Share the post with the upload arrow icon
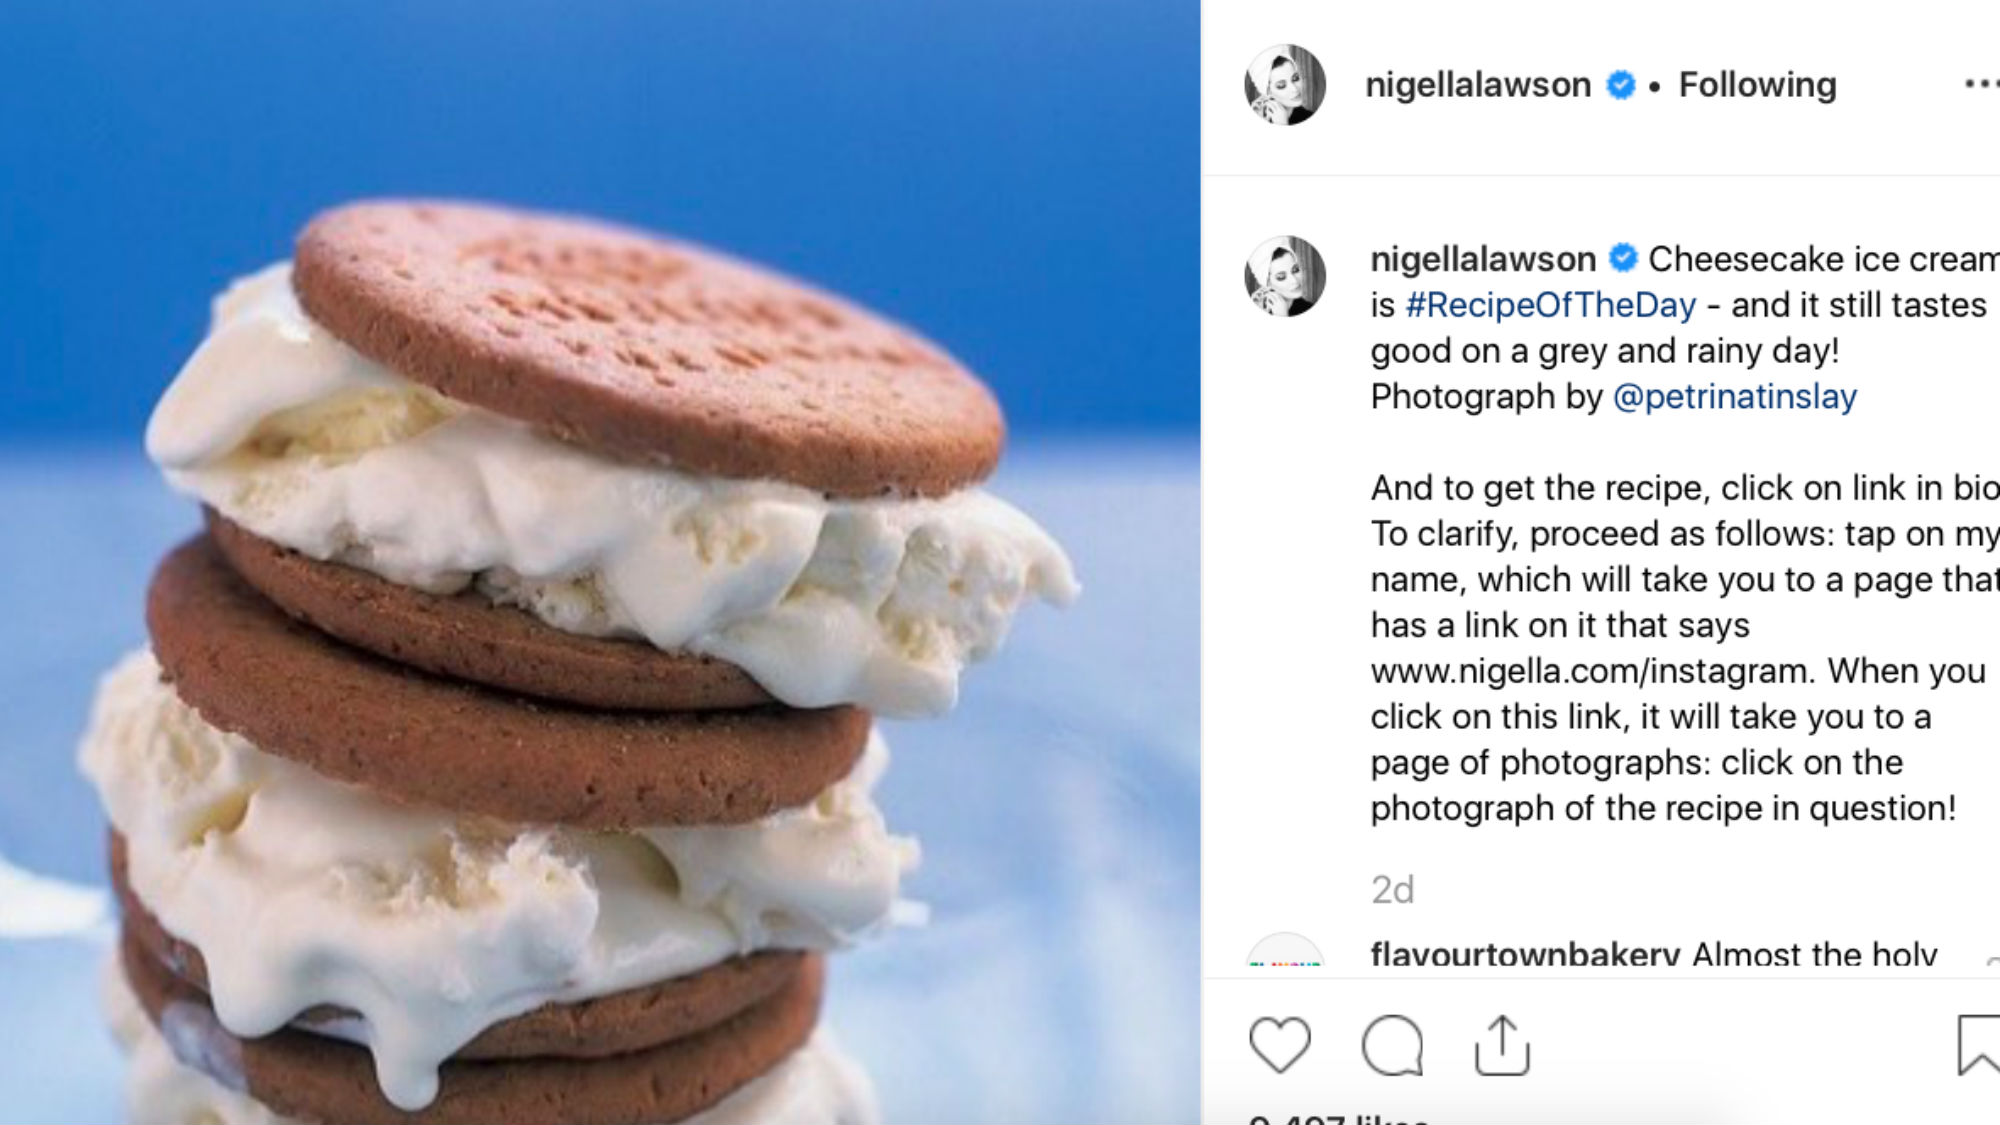 pyautogui.click(x=1502, y=1045)
